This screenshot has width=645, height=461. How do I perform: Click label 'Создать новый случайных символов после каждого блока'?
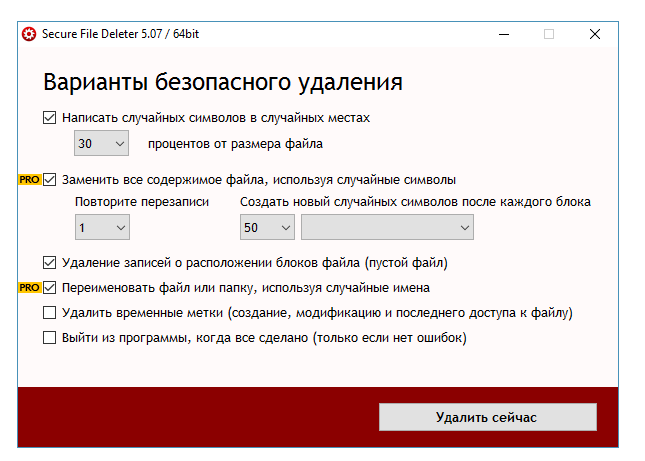pyautogui.click(x=415, y=202)
